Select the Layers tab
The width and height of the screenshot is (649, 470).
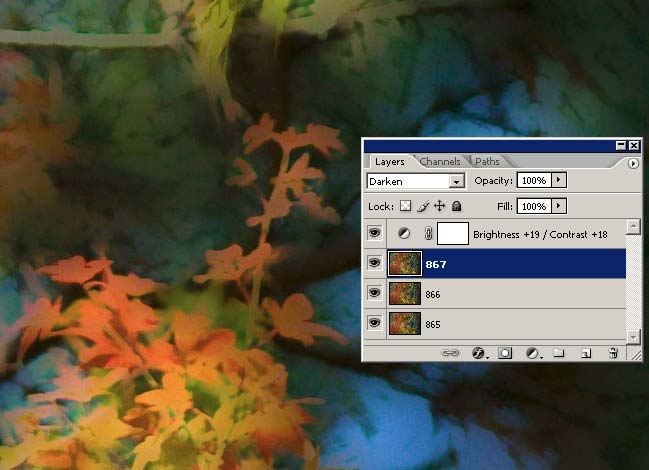389,161
